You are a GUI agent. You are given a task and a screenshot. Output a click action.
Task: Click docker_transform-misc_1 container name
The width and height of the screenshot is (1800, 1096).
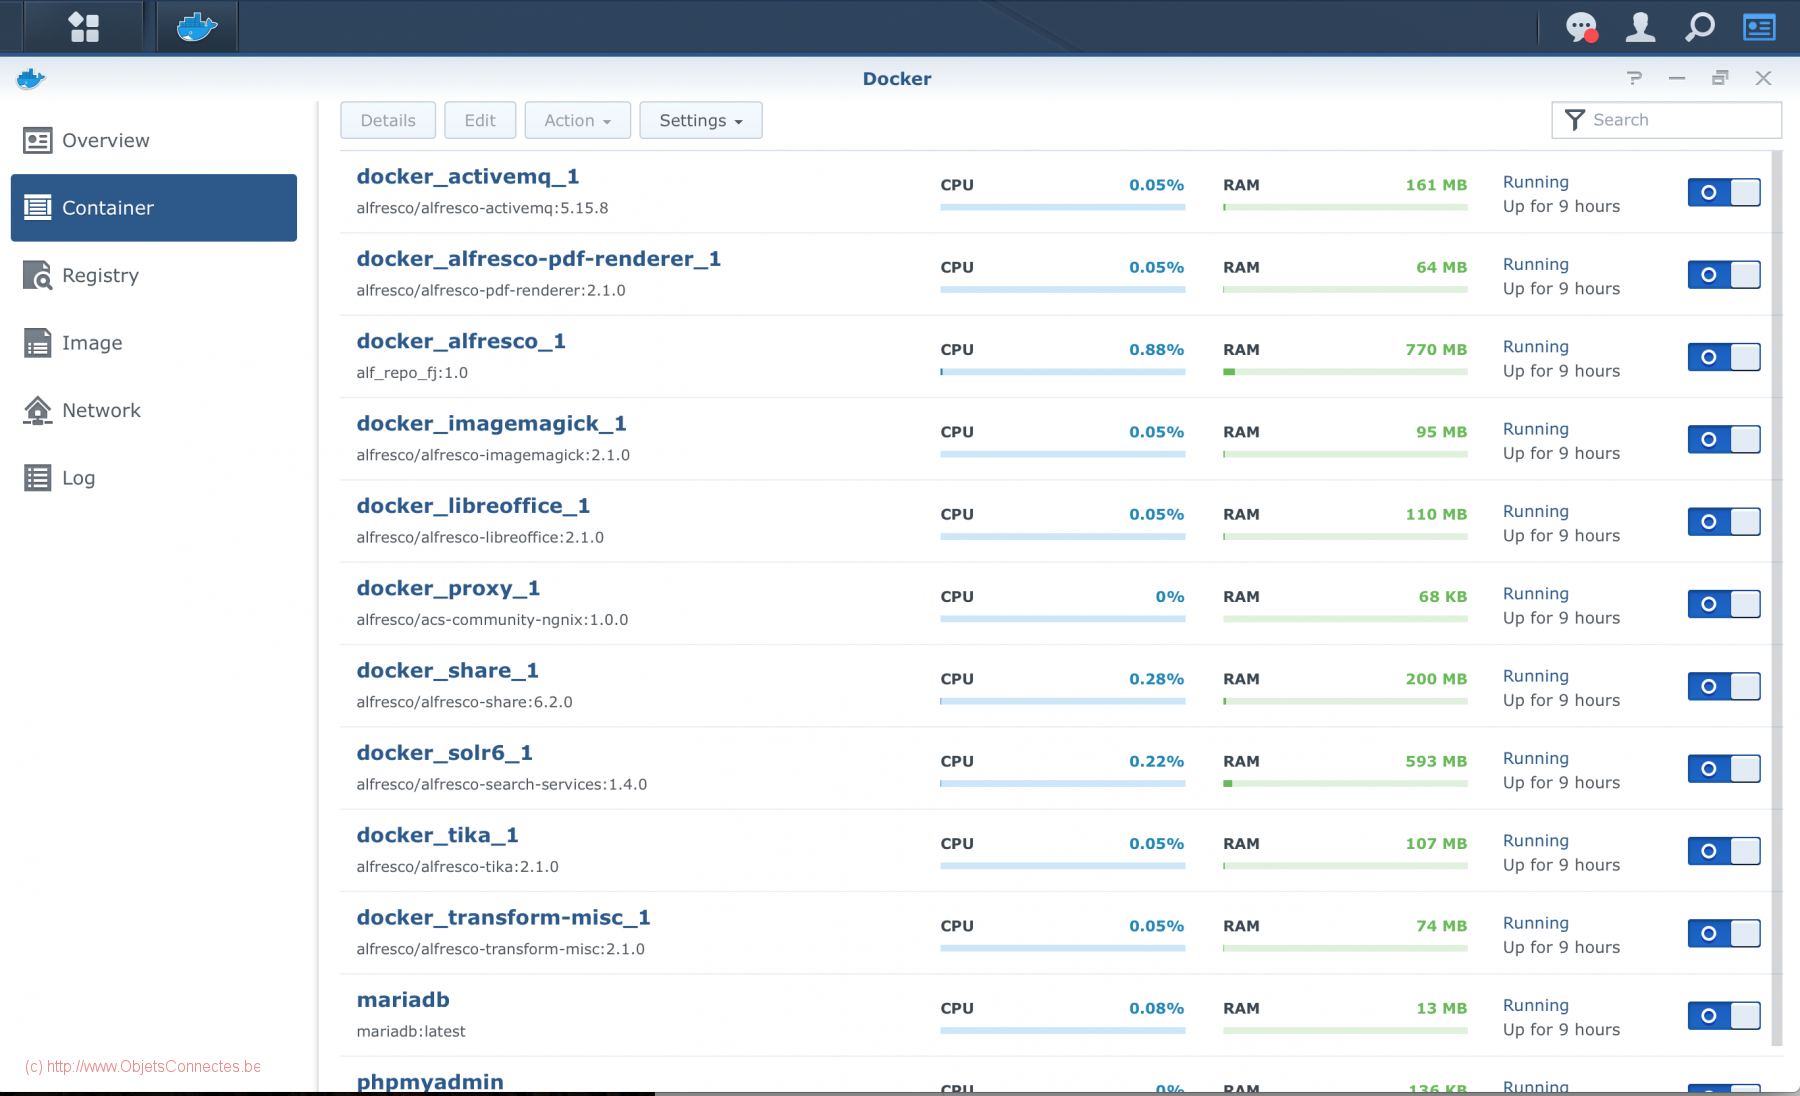pos(503,918)
